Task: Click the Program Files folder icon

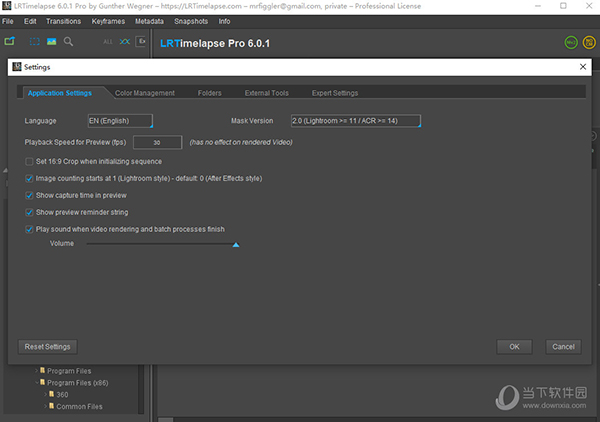Action: pos(42,370)
